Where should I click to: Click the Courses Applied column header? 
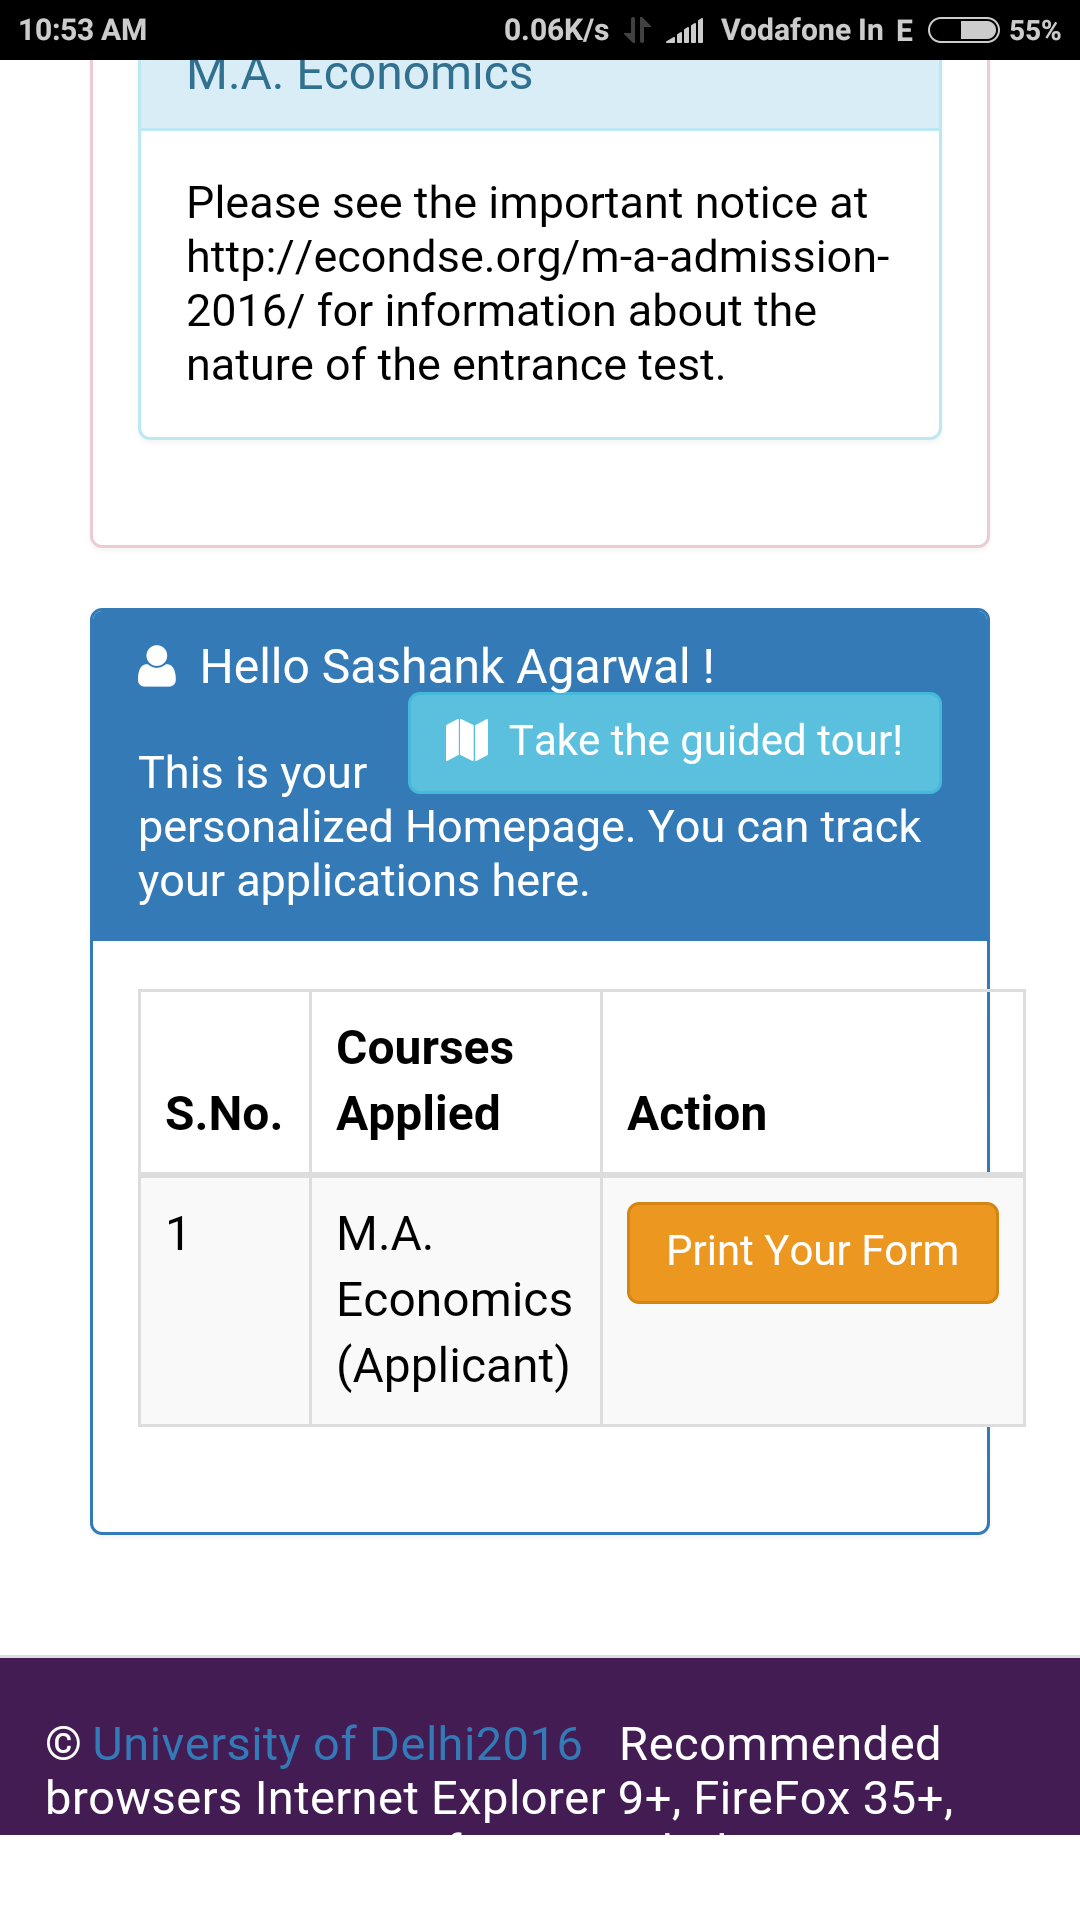tap(425, 1081)
